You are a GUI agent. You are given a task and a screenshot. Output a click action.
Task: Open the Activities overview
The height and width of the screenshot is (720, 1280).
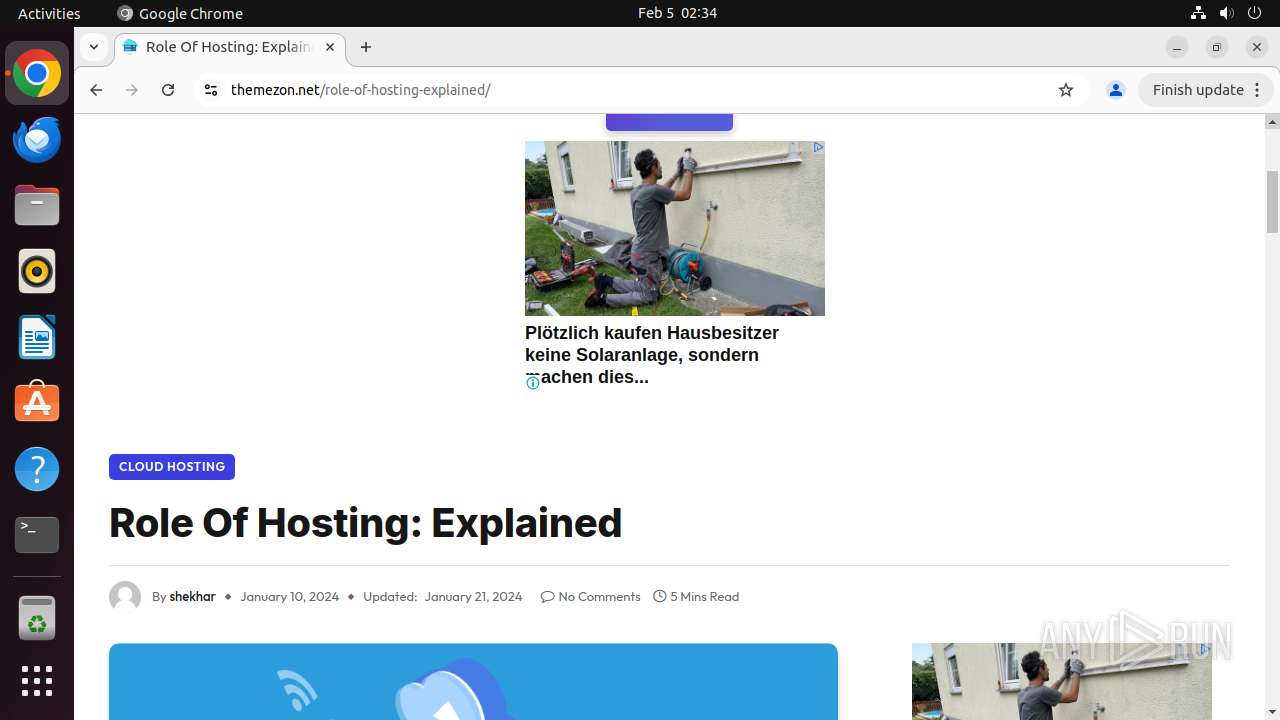tap(49, 13)
